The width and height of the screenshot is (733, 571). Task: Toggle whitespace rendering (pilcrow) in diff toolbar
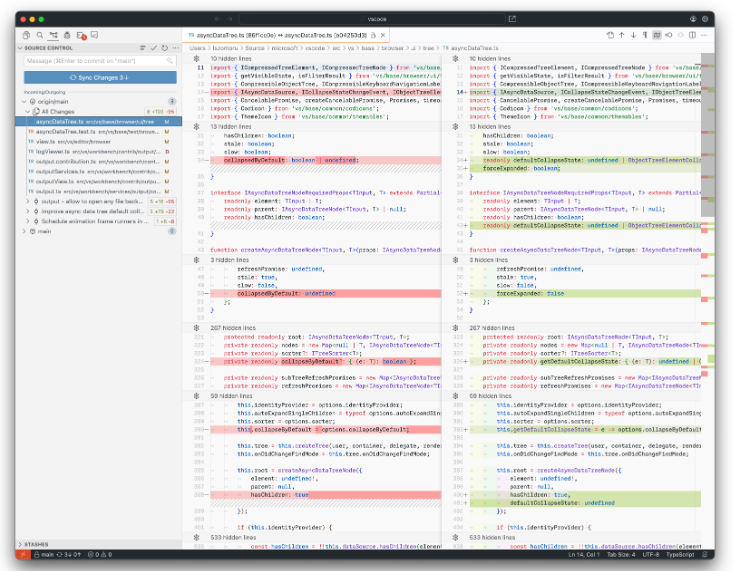(644, 34)
